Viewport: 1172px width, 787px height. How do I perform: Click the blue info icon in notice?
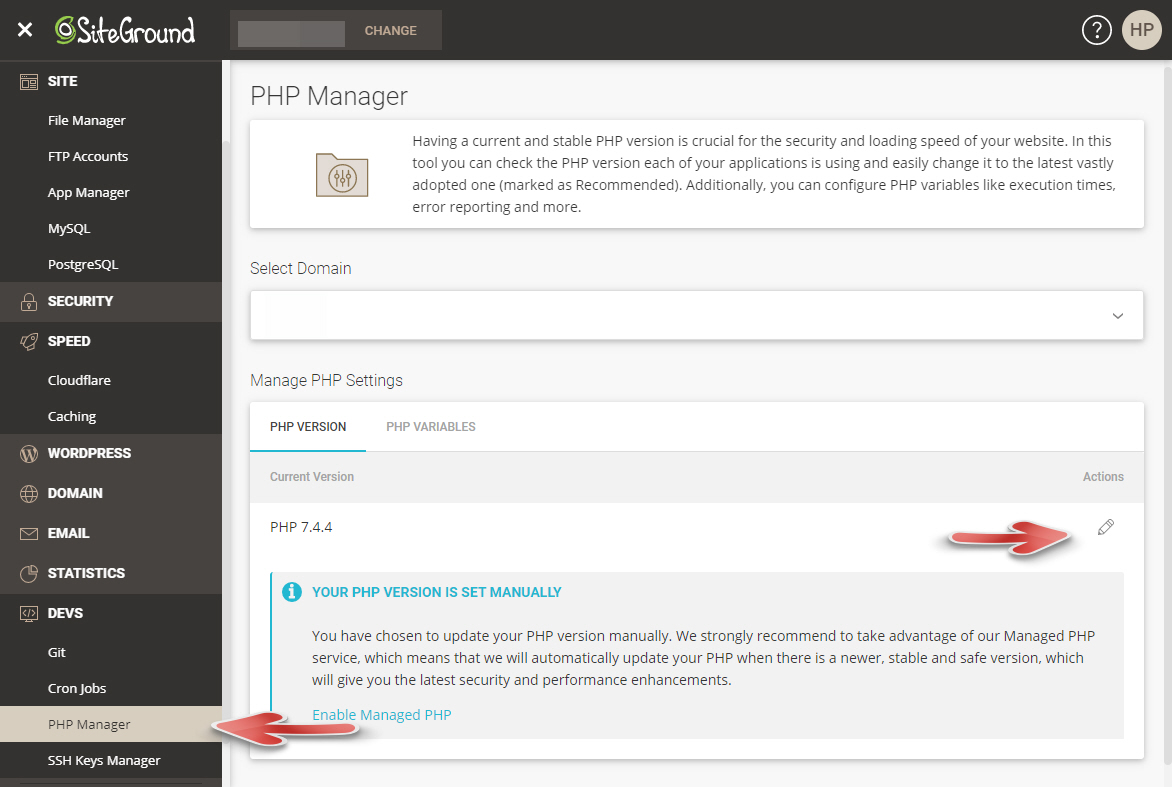tap(292, 592)
